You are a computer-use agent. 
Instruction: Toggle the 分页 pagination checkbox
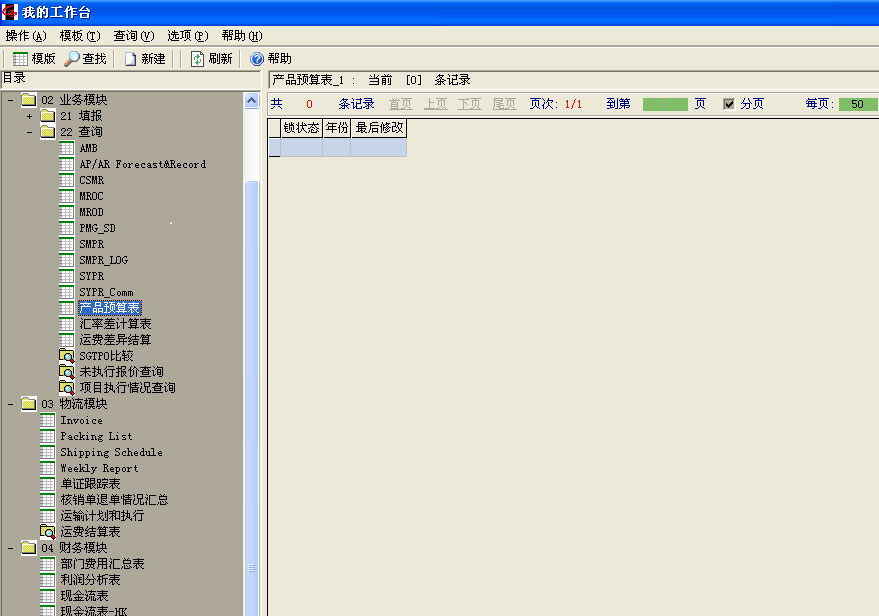(x=729, y=104)
